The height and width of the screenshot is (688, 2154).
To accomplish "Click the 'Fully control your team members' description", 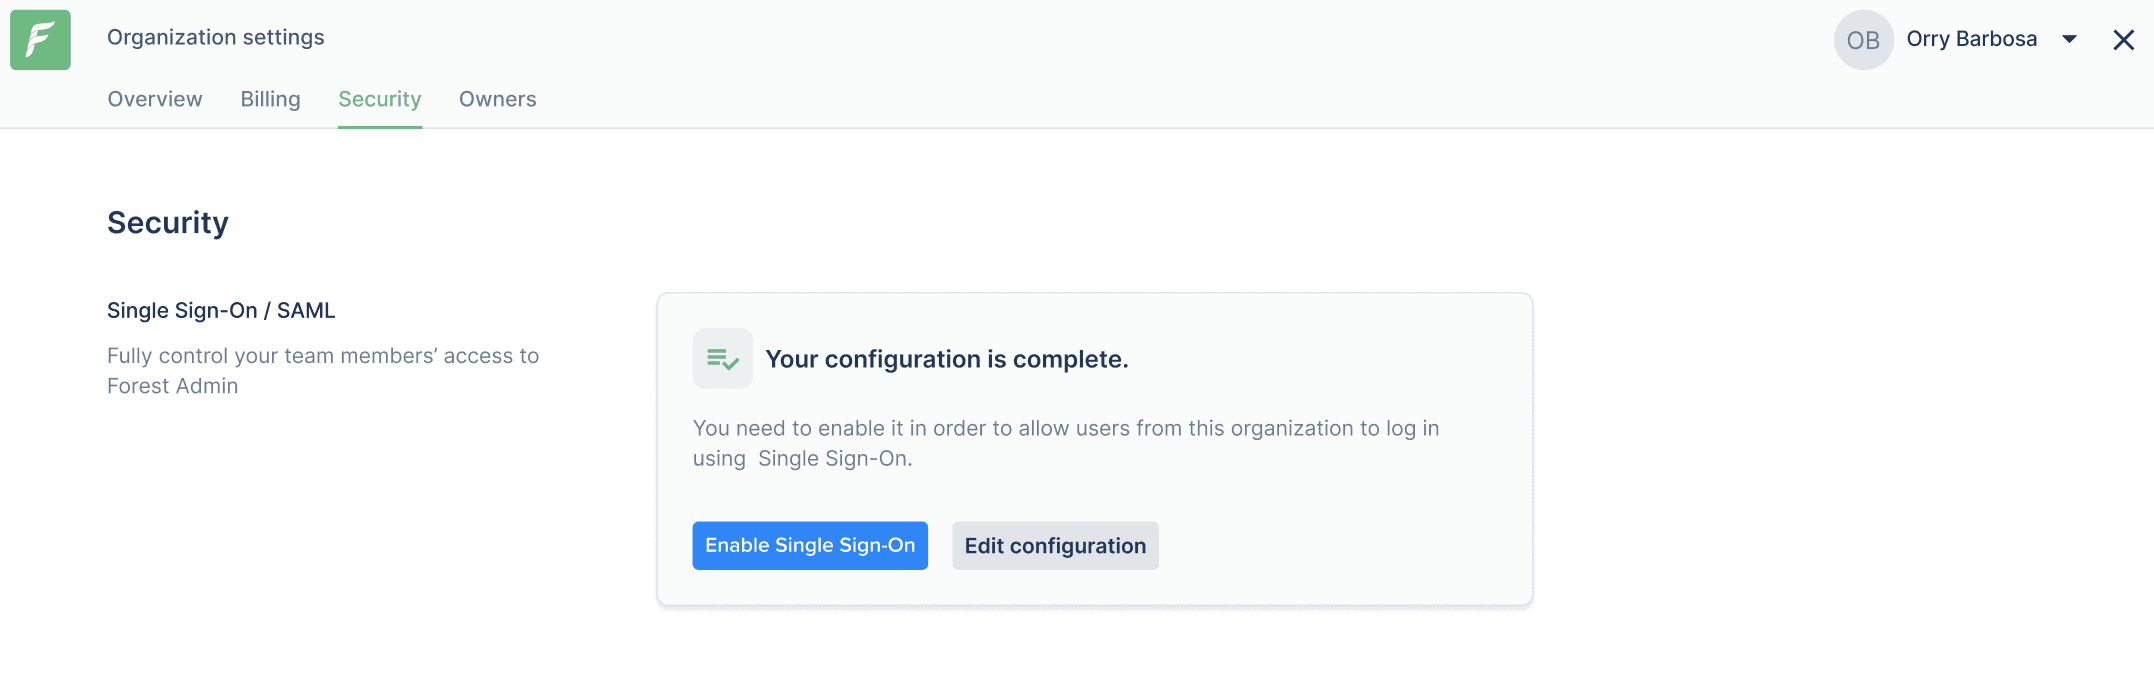I will tap(323, 356).
